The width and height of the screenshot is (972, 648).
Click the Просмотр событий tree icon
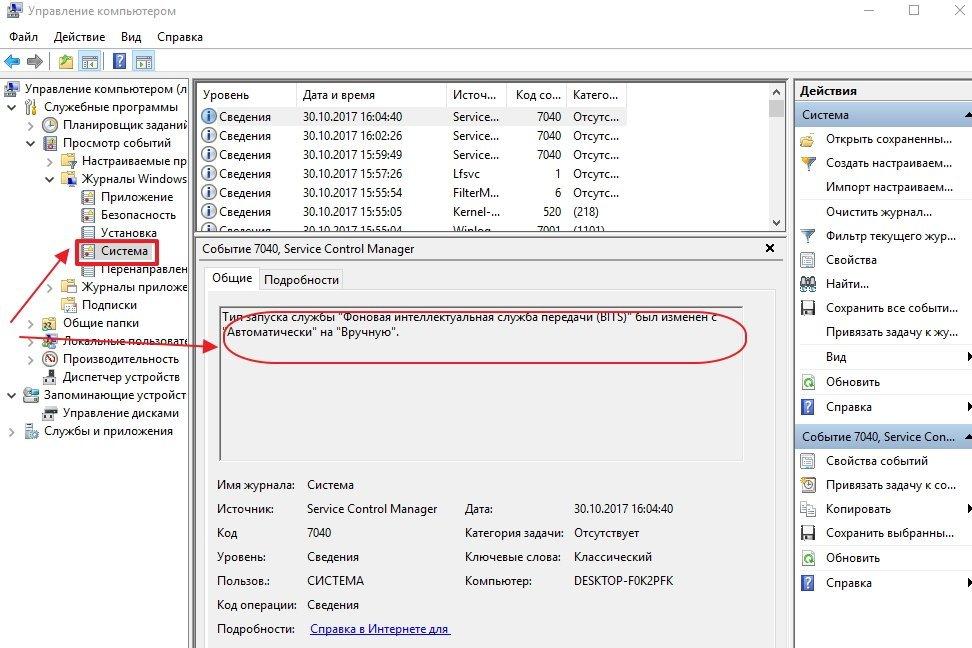(50, 143)
